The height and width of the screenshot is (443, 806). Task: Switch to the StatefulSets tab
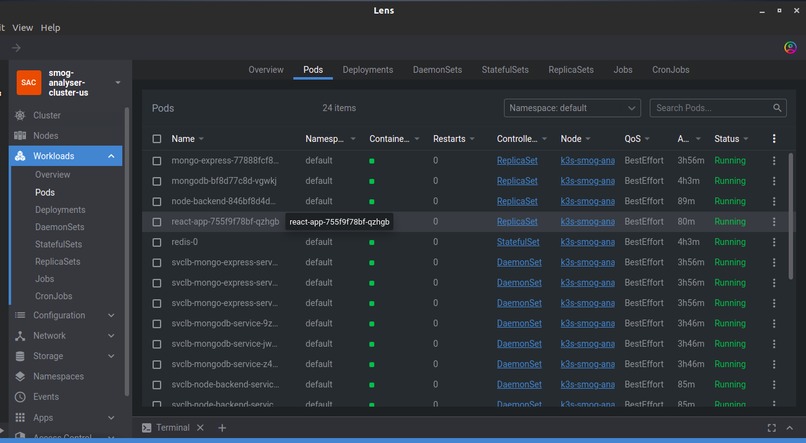505,70
